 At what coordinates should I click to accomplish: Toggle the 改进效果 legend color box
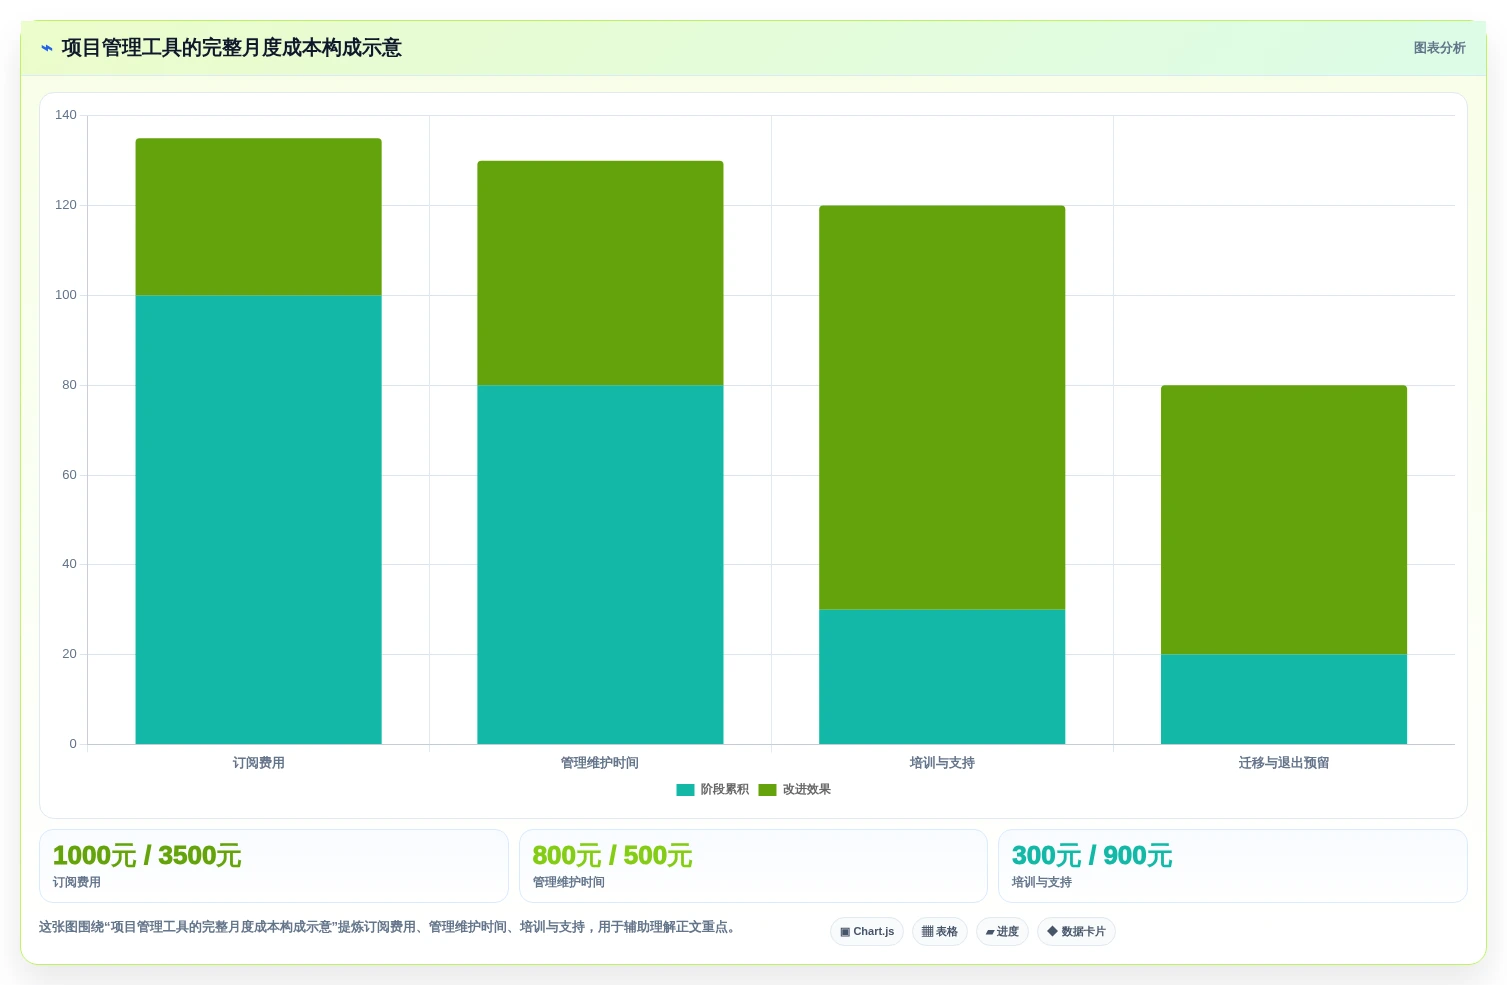[x=767, y=790]
